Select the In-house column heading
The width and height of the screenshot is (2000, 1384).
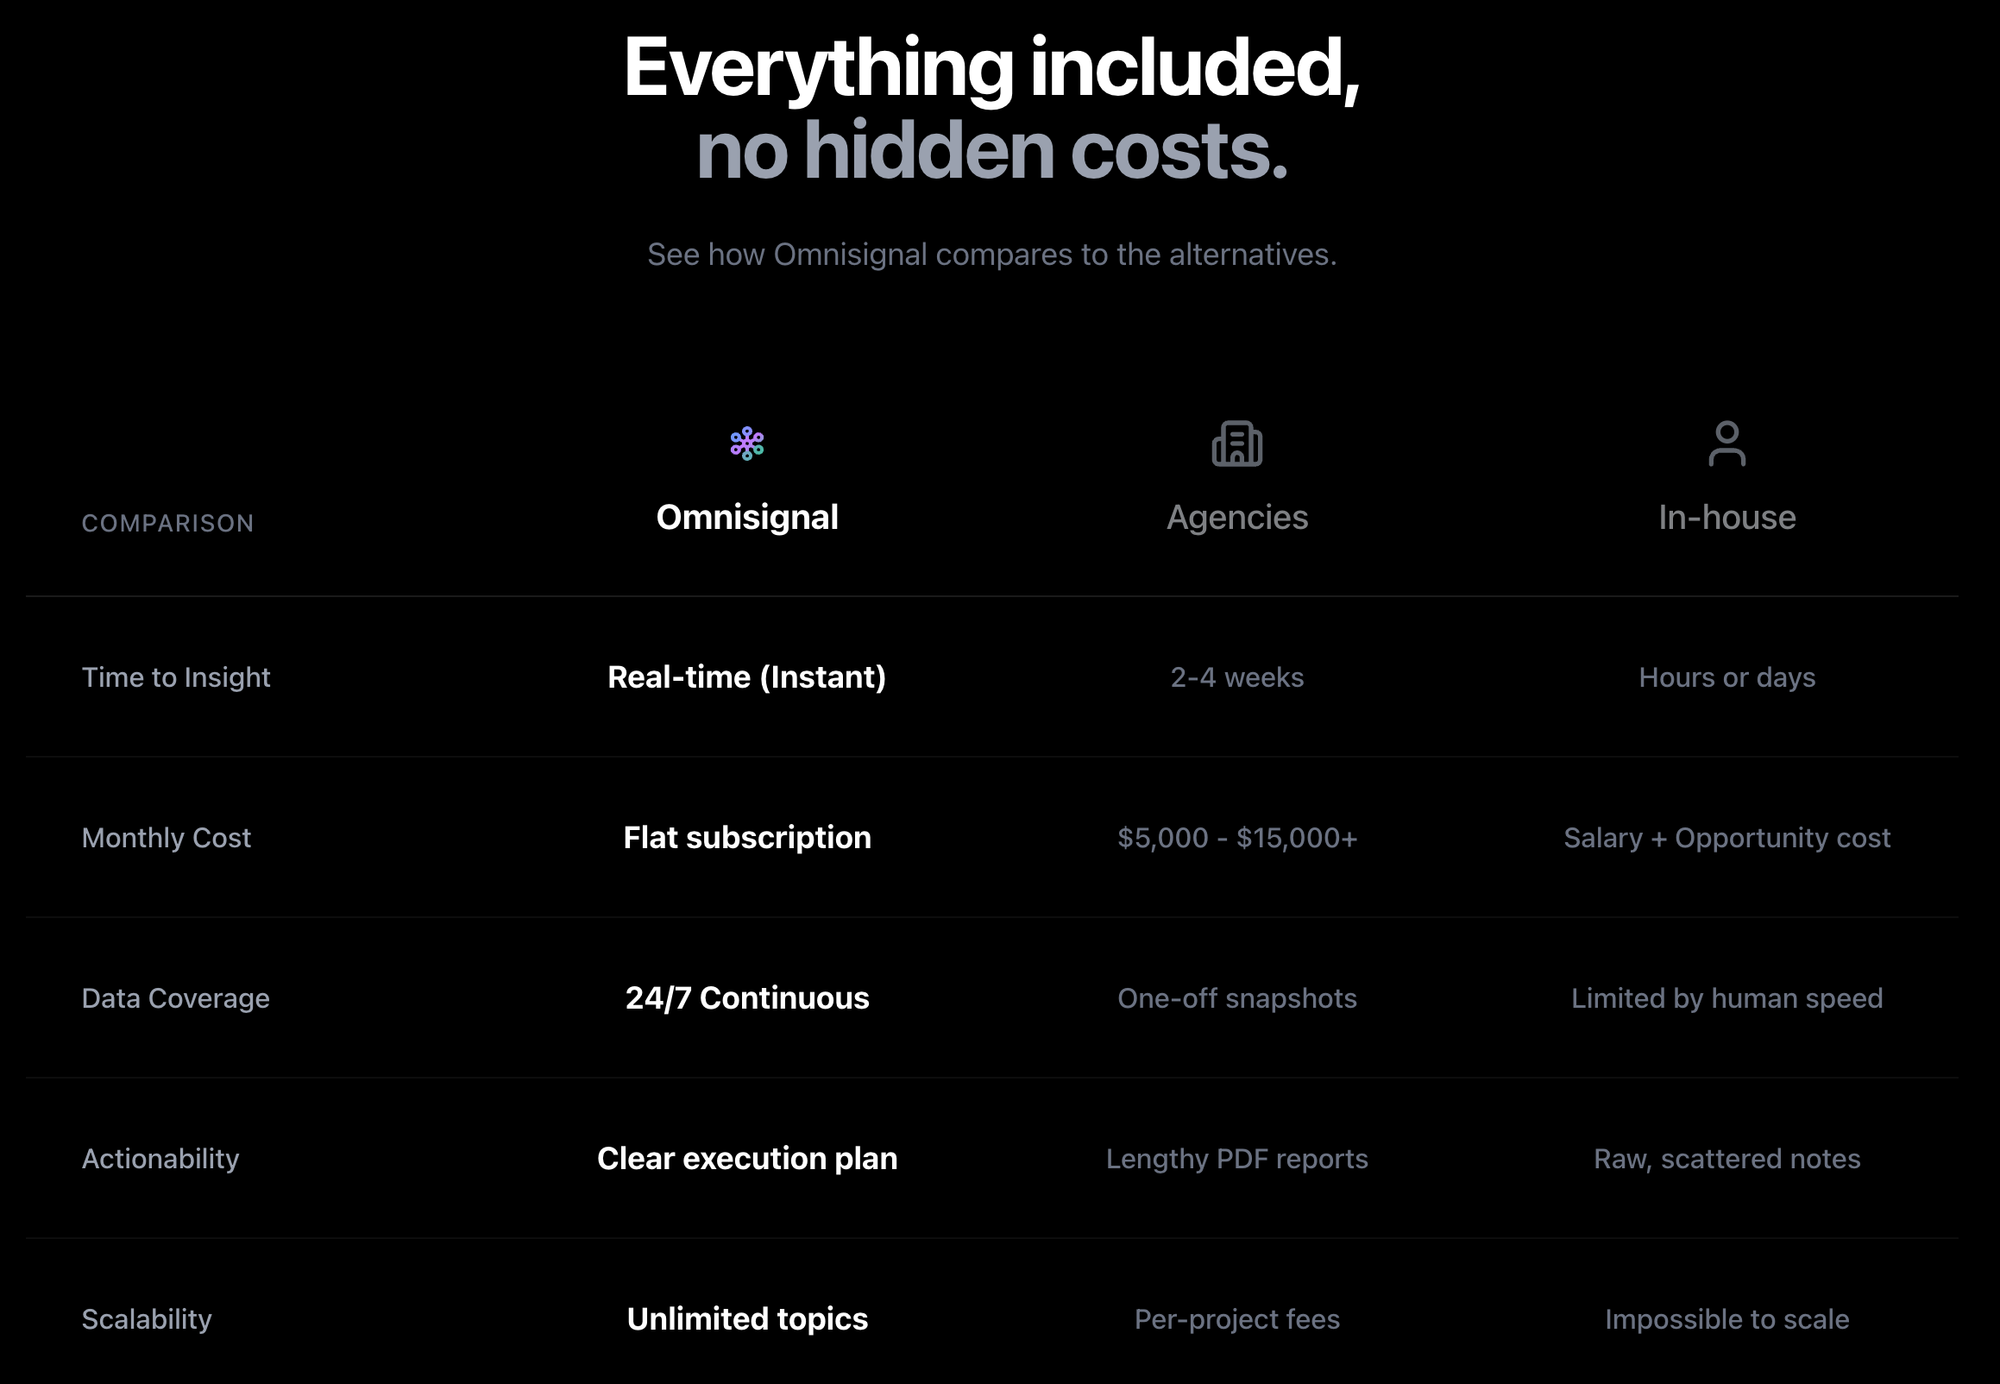[x=1727, y=517]
